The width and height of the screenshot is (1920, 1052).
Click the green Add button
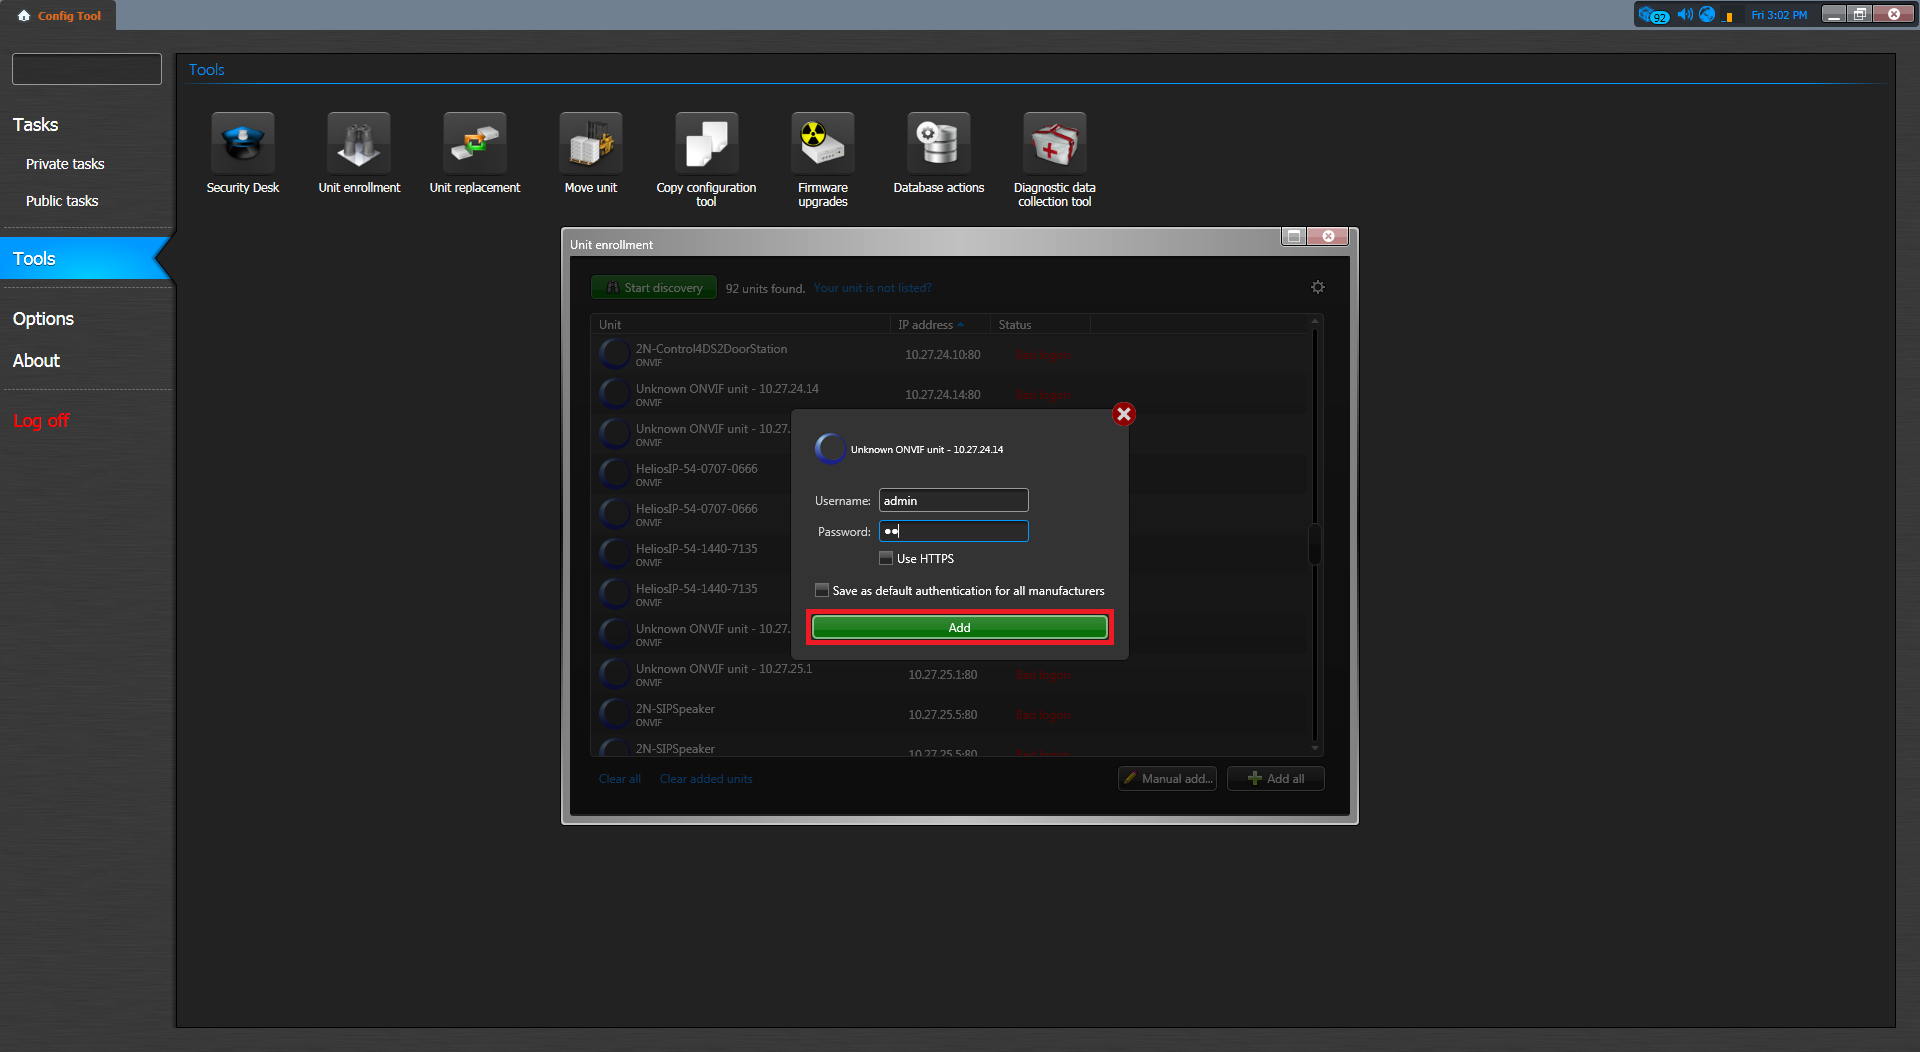point(959,627)
